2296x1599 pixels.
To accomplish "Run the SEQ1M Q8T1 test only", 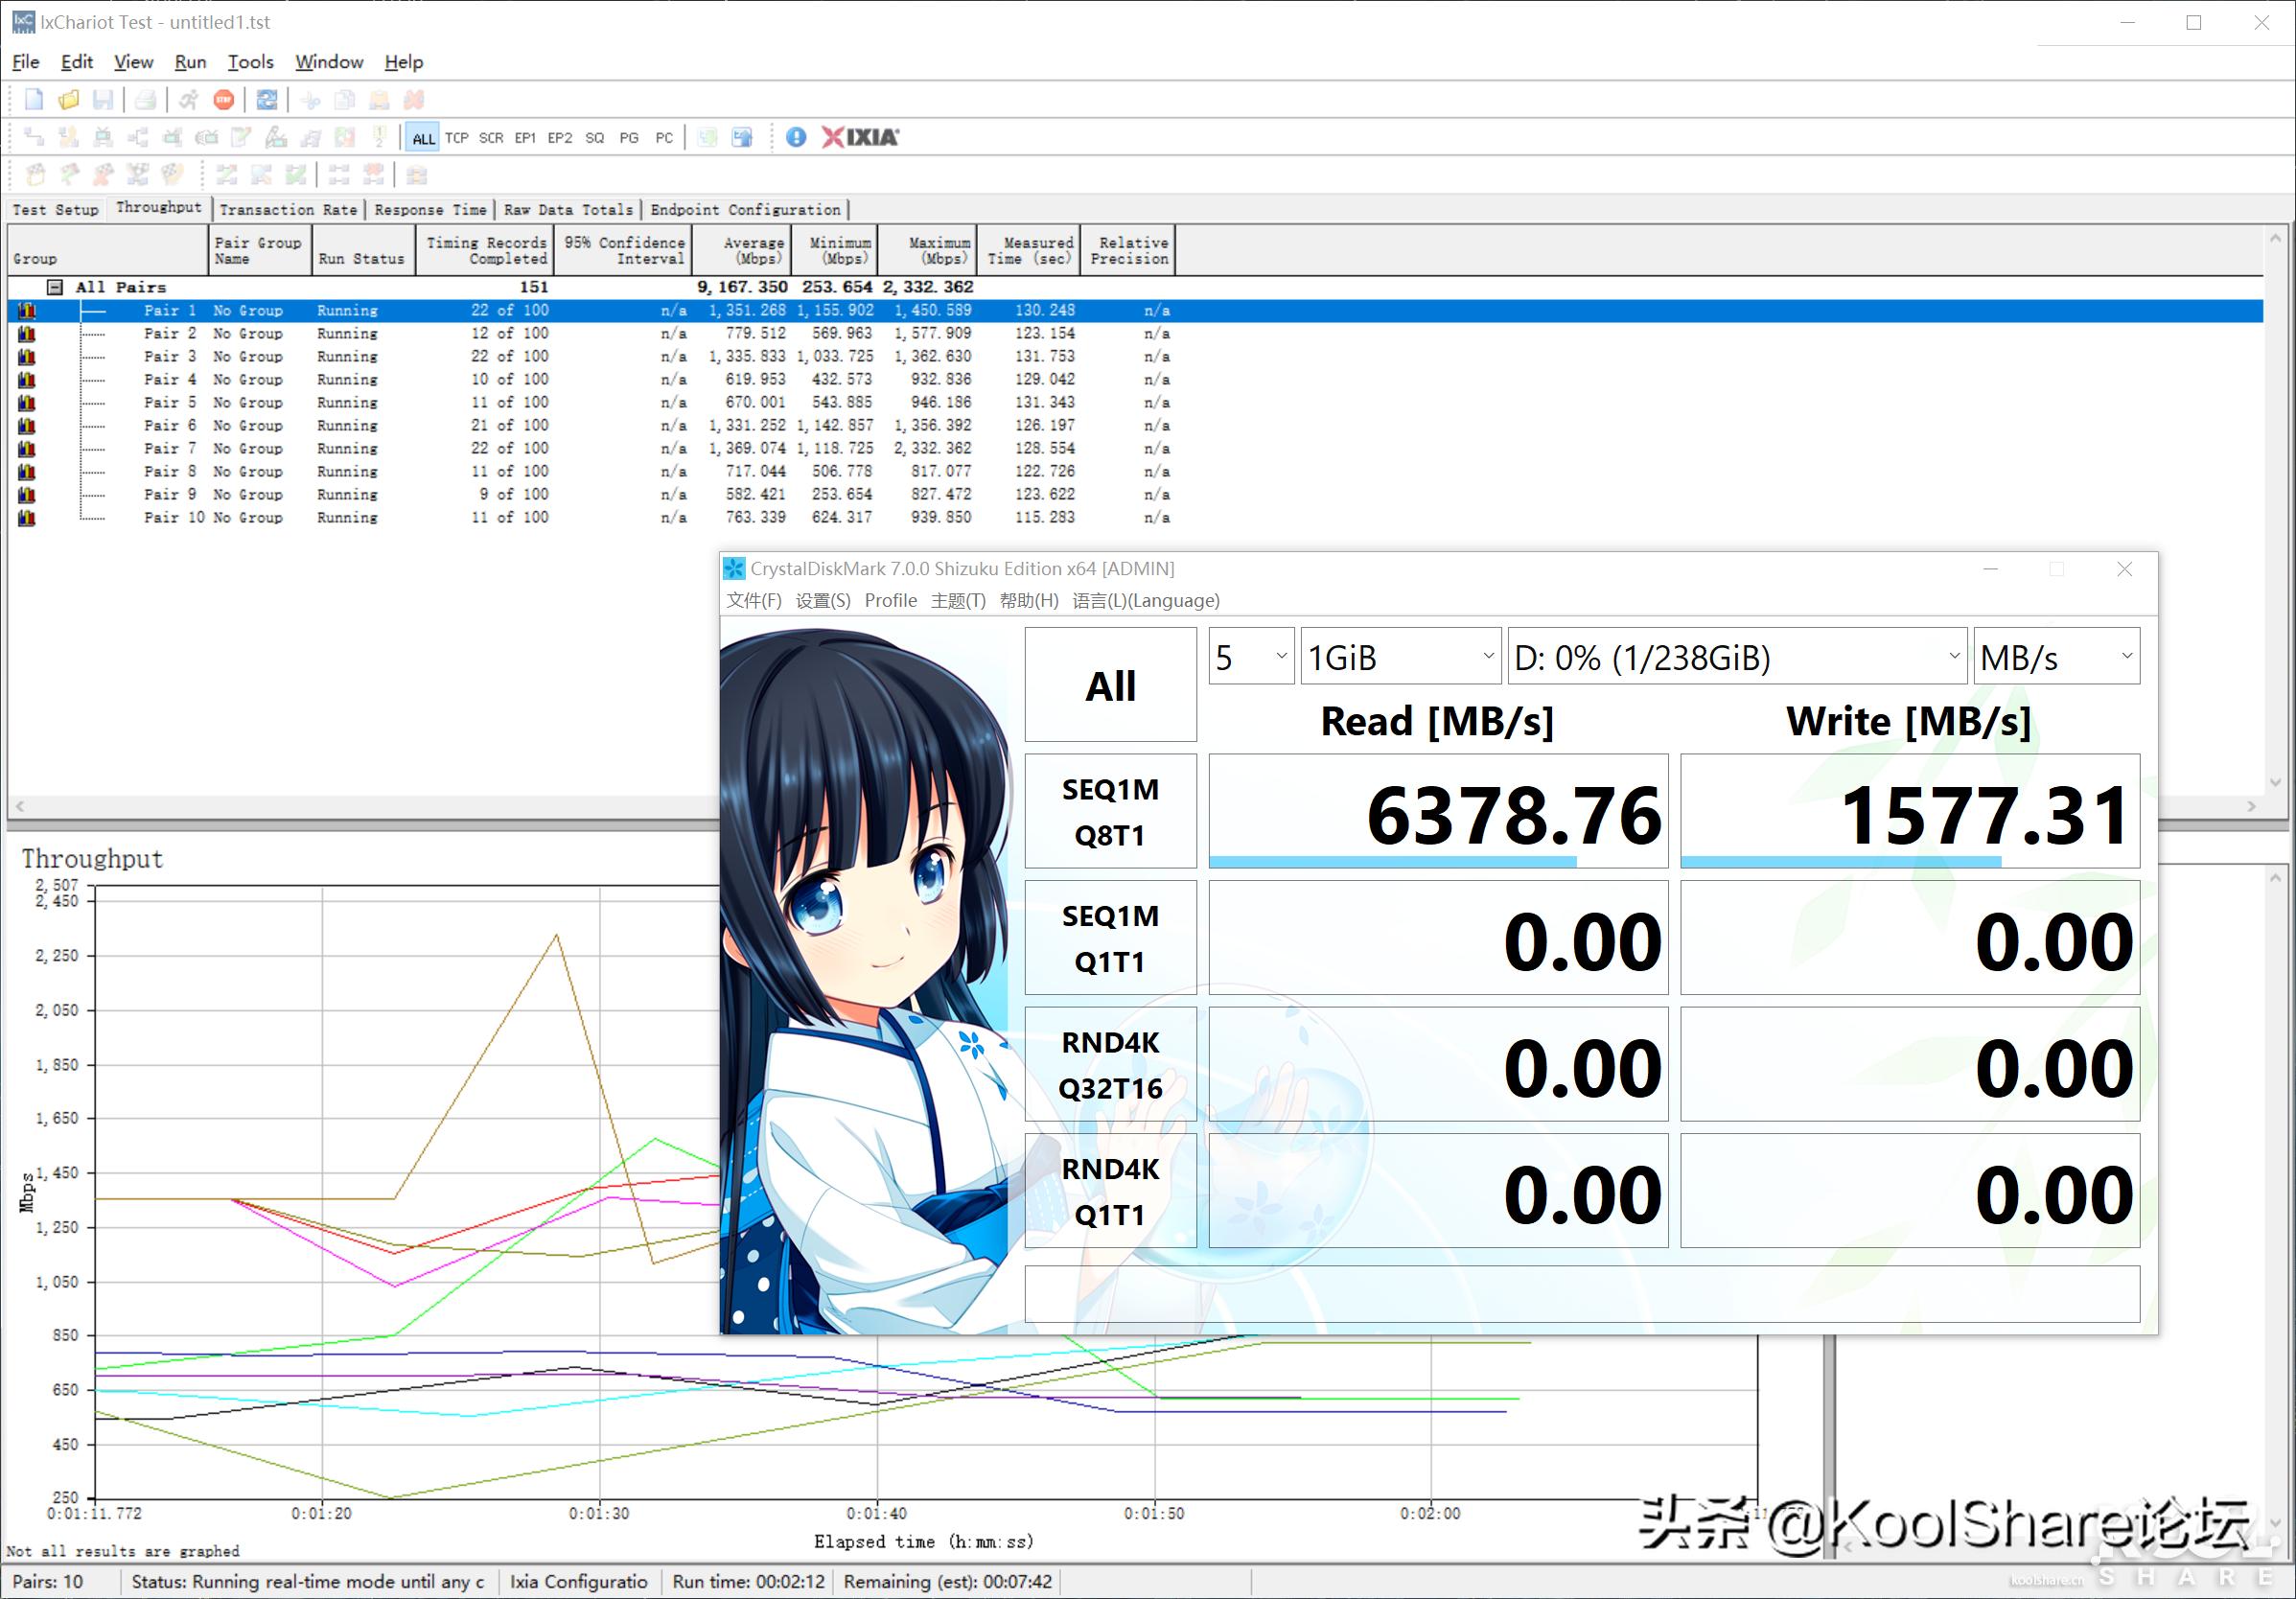I will [x=1110, y=811].
